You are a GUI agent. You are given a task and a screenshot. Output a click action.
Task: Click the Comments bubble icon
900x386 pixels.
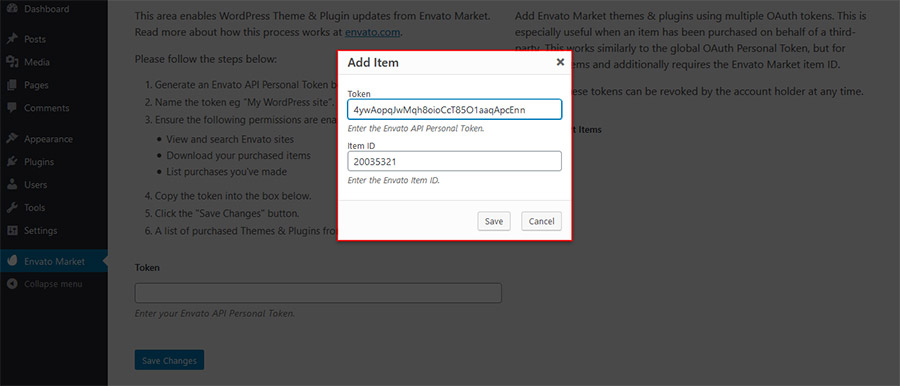click(11, 108)
